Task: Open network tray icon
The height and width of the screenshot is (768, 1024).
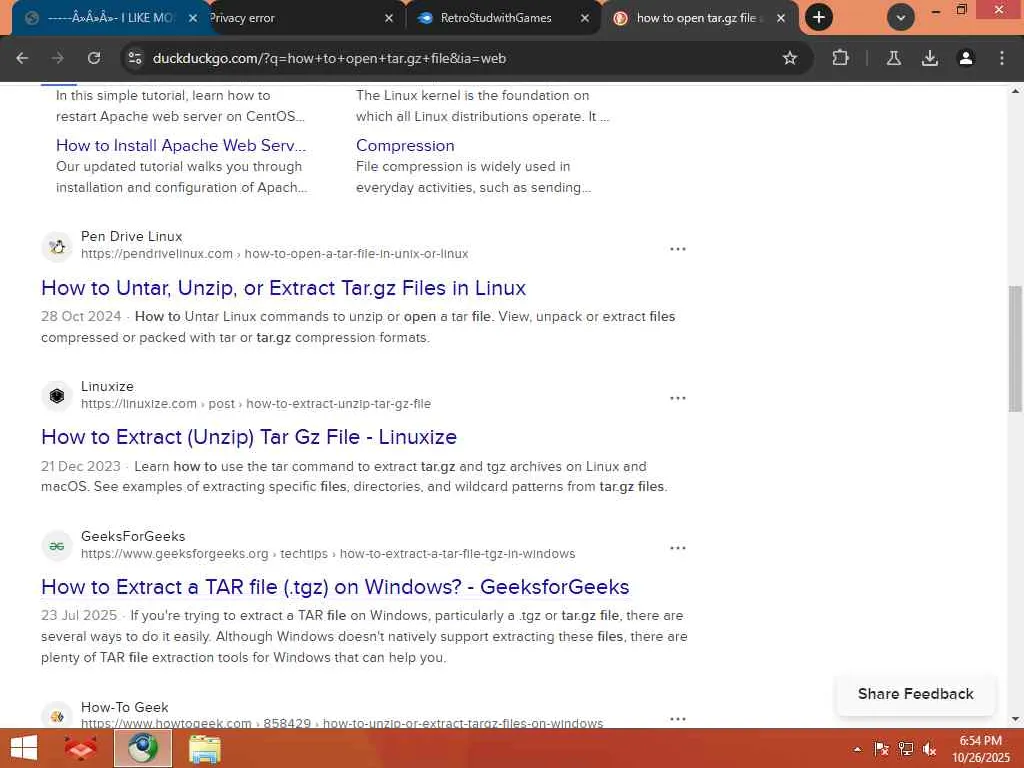Action: pos(905,749)
